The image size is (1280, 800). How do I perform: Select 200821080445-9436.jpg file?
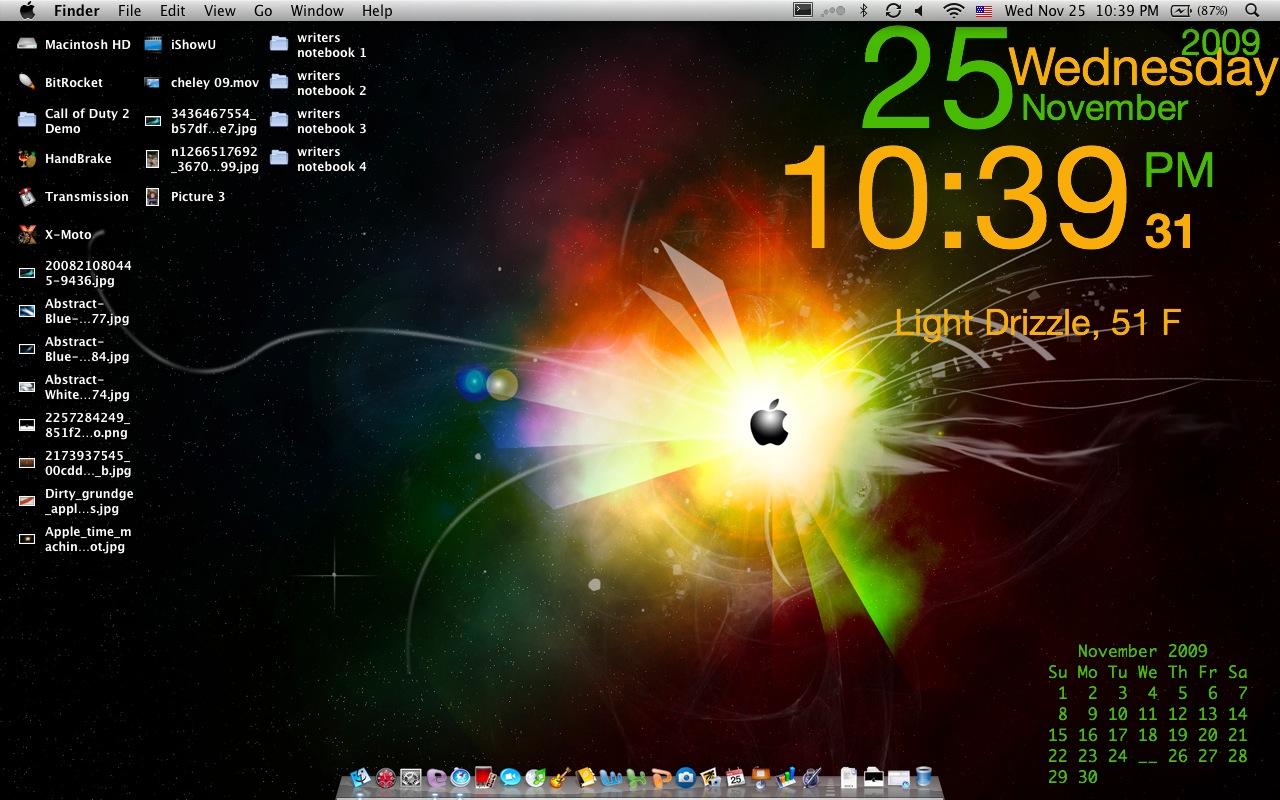(27, 273)
